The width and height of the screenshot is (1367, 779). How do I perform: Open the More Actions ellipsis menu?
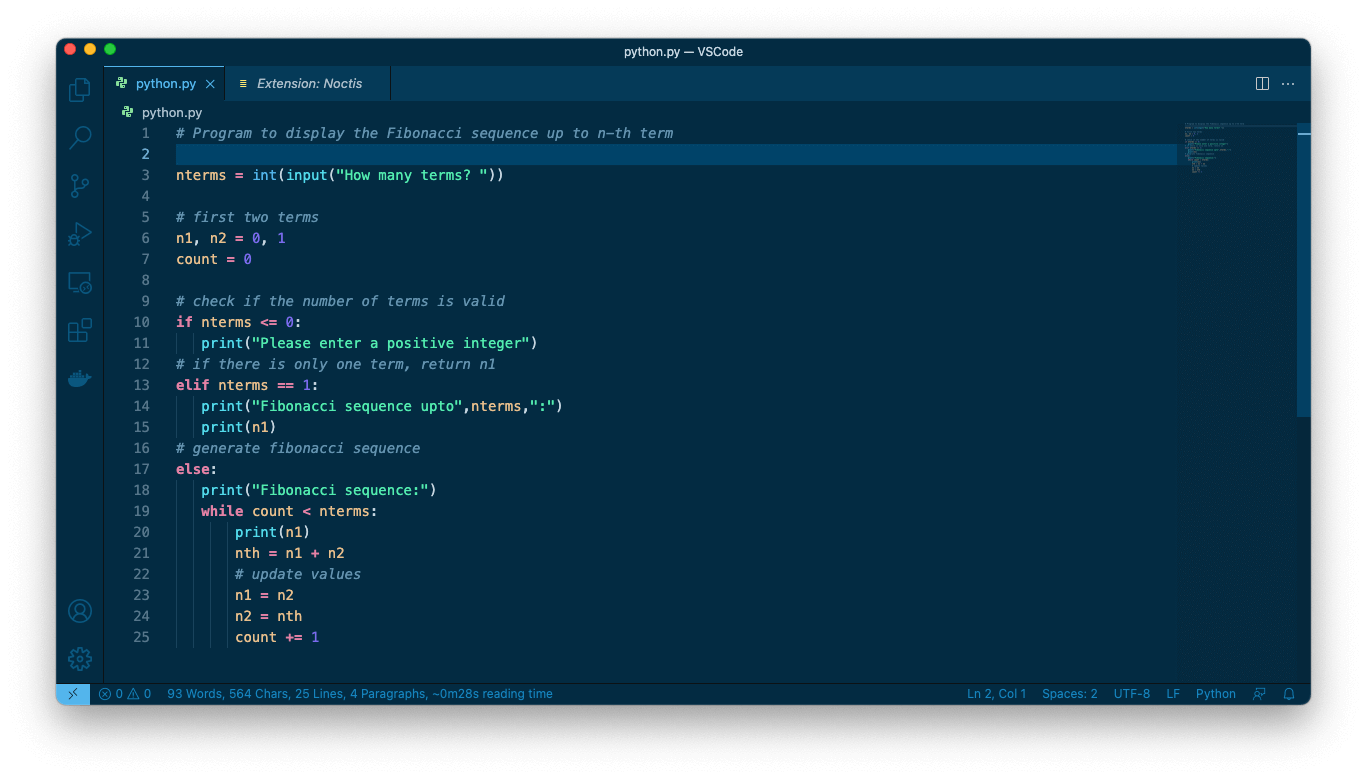[x=1288, y=84]
